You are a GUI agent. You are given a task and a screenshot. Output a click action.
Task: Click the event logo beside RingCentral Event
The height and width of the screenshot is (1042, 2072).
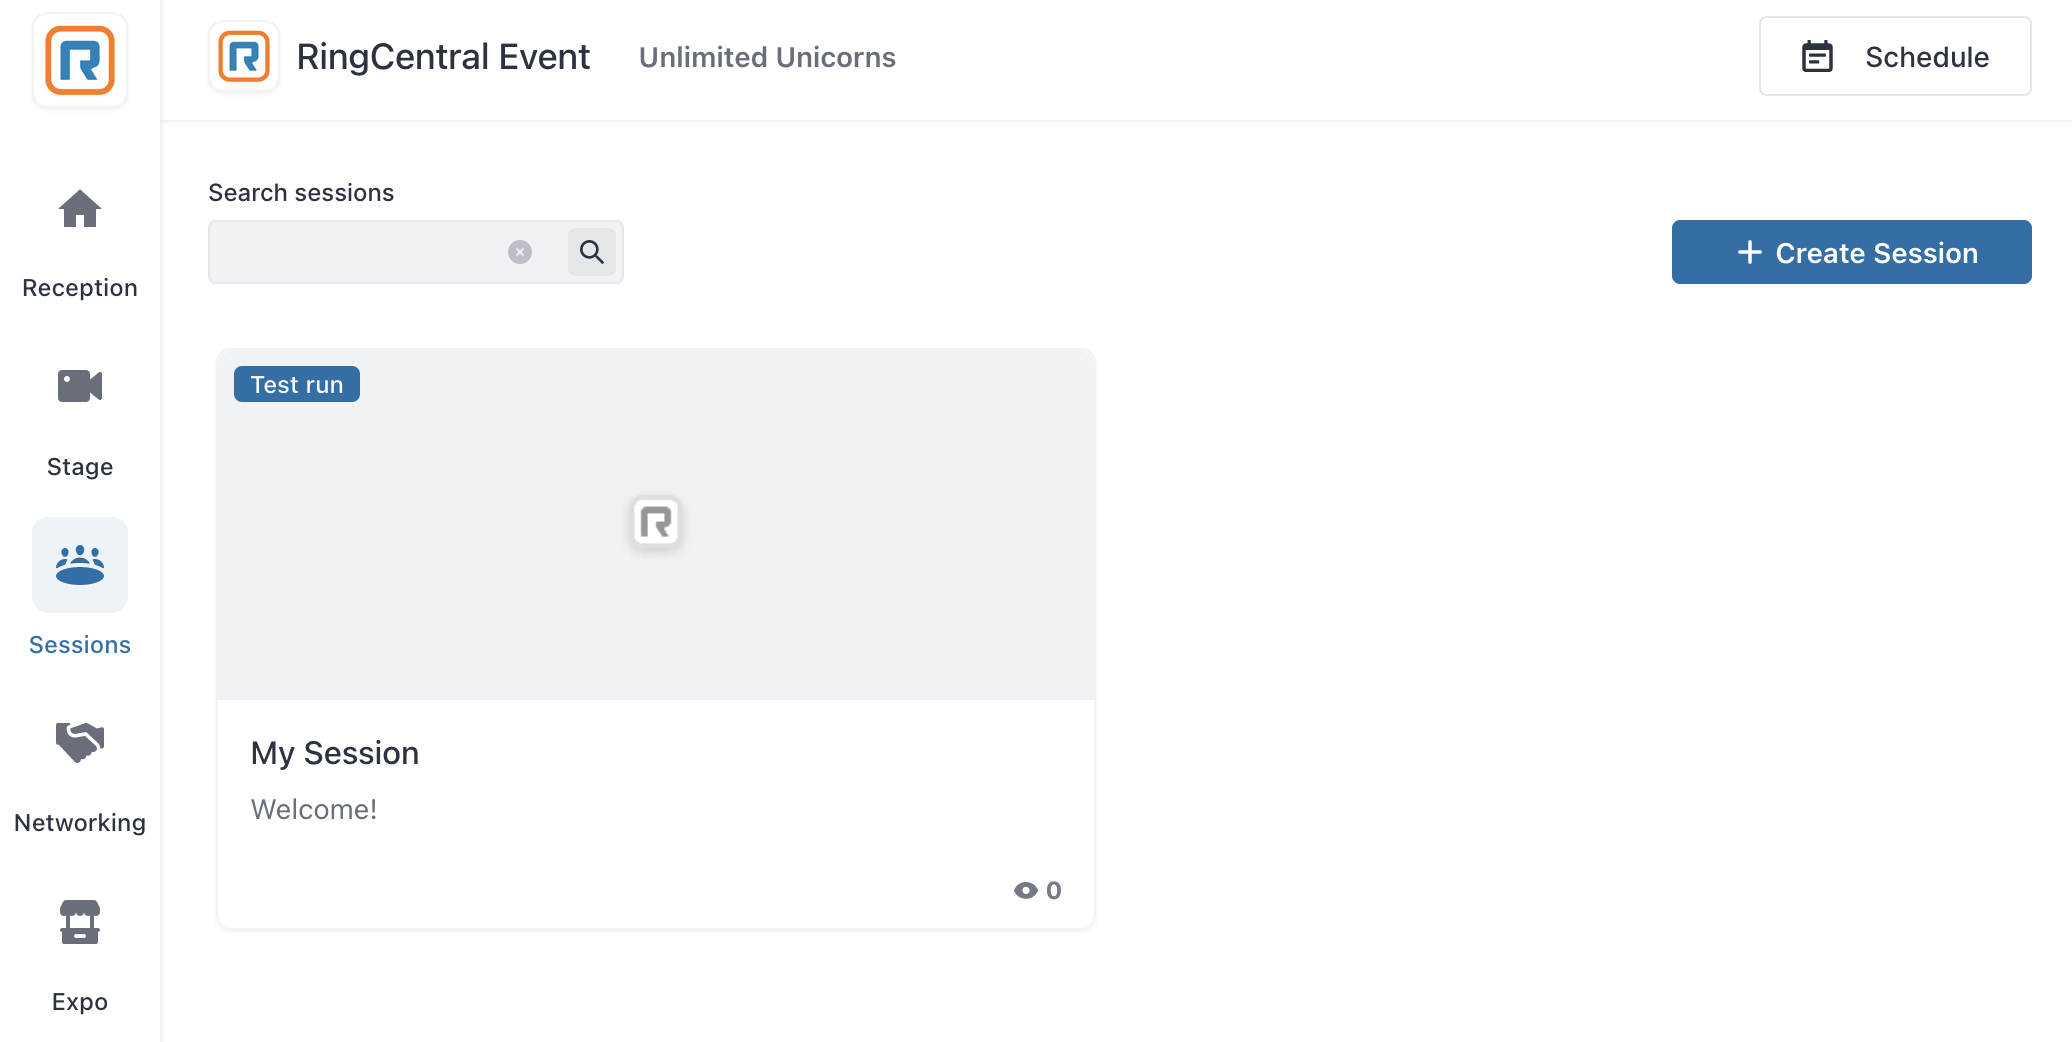(x=244, y=57)
